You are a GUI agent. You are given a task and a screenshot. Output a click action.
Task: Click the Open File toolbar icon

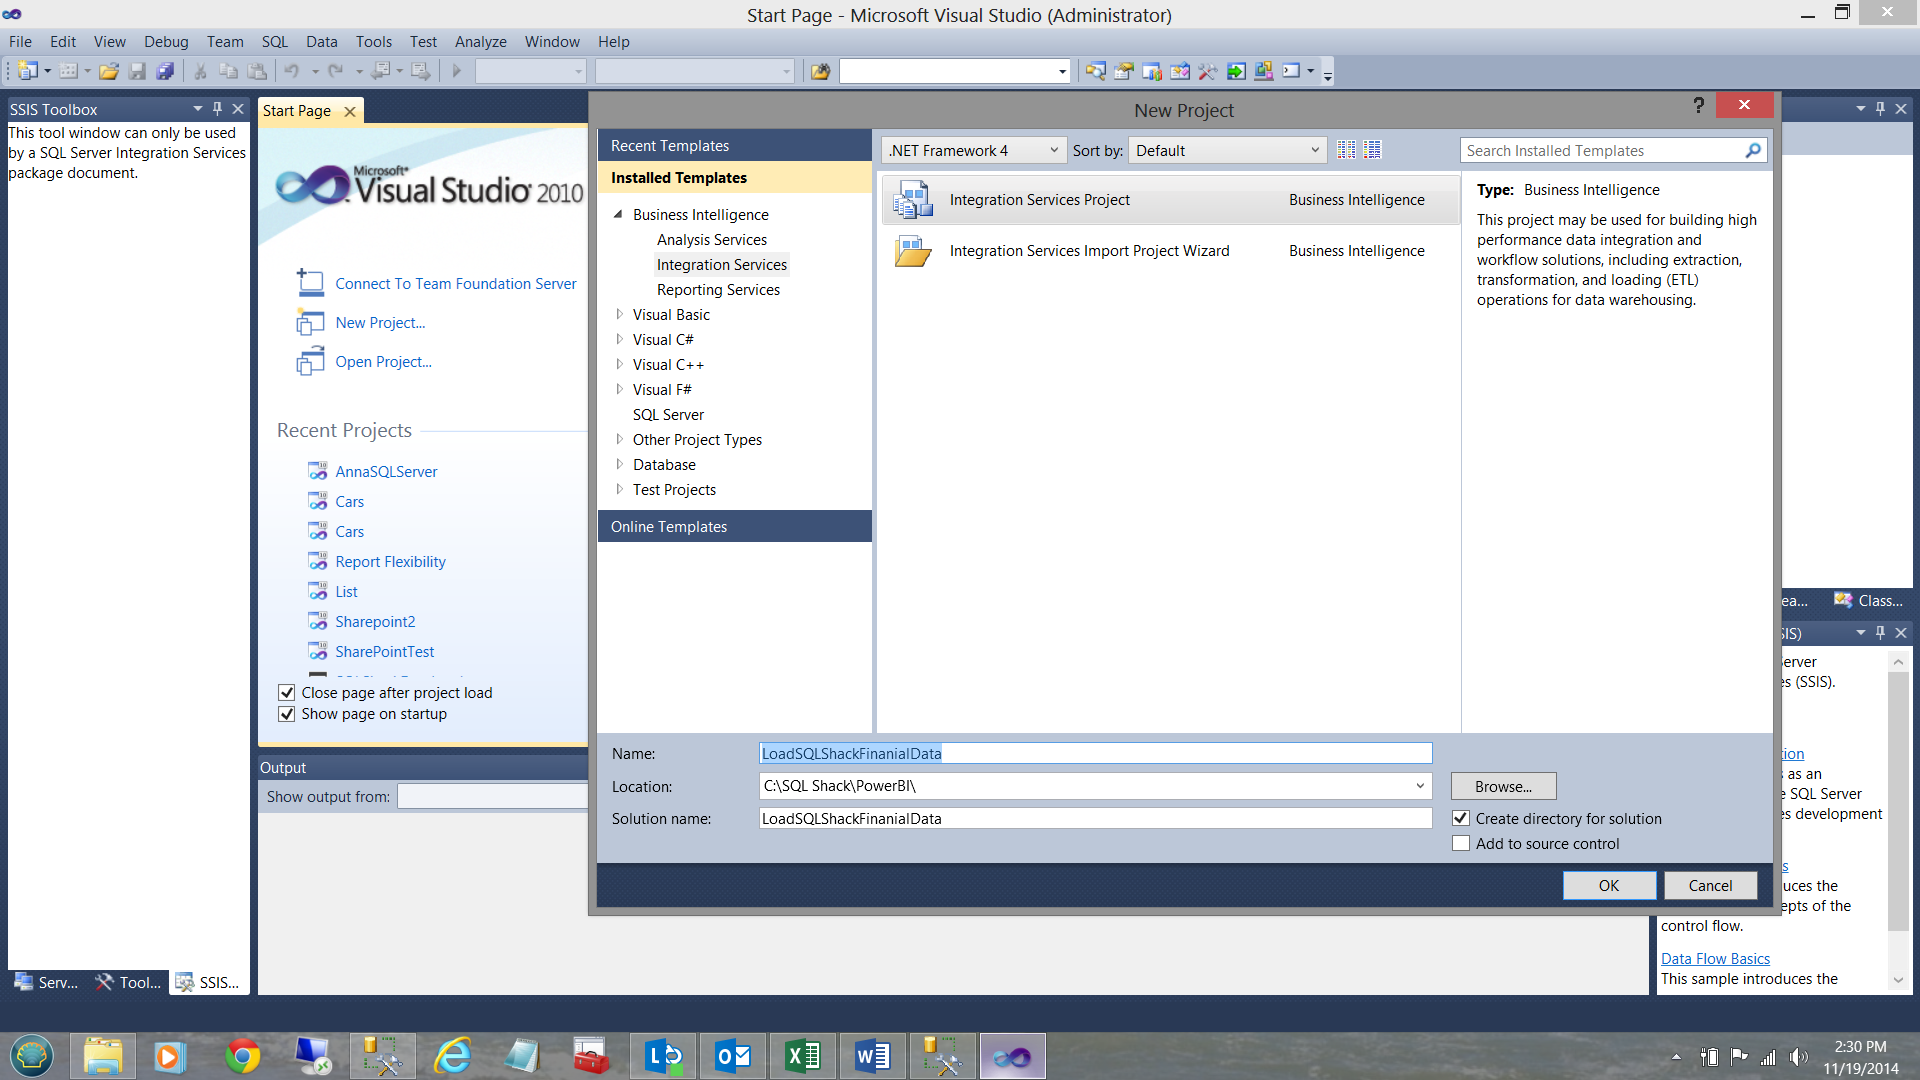click(x=109, y=71)
